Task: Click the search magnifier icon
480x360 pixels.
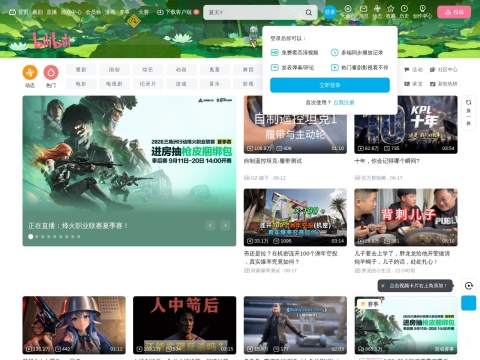Action: click(x=309, y=12)
